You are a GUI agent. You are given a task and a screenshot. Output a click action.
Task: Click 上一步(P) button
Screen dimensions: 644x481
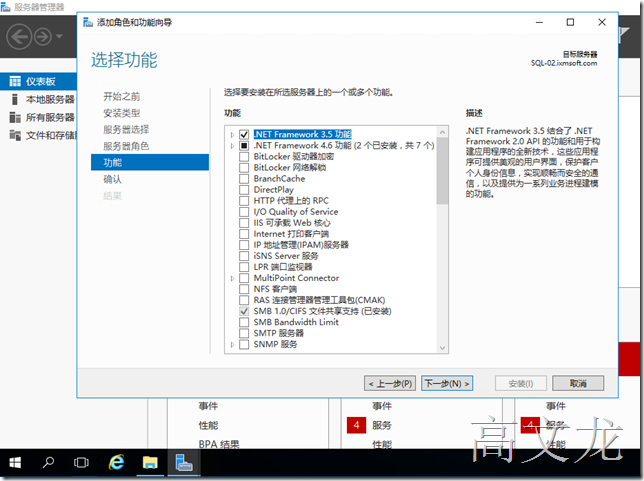(x=390, y=384)
